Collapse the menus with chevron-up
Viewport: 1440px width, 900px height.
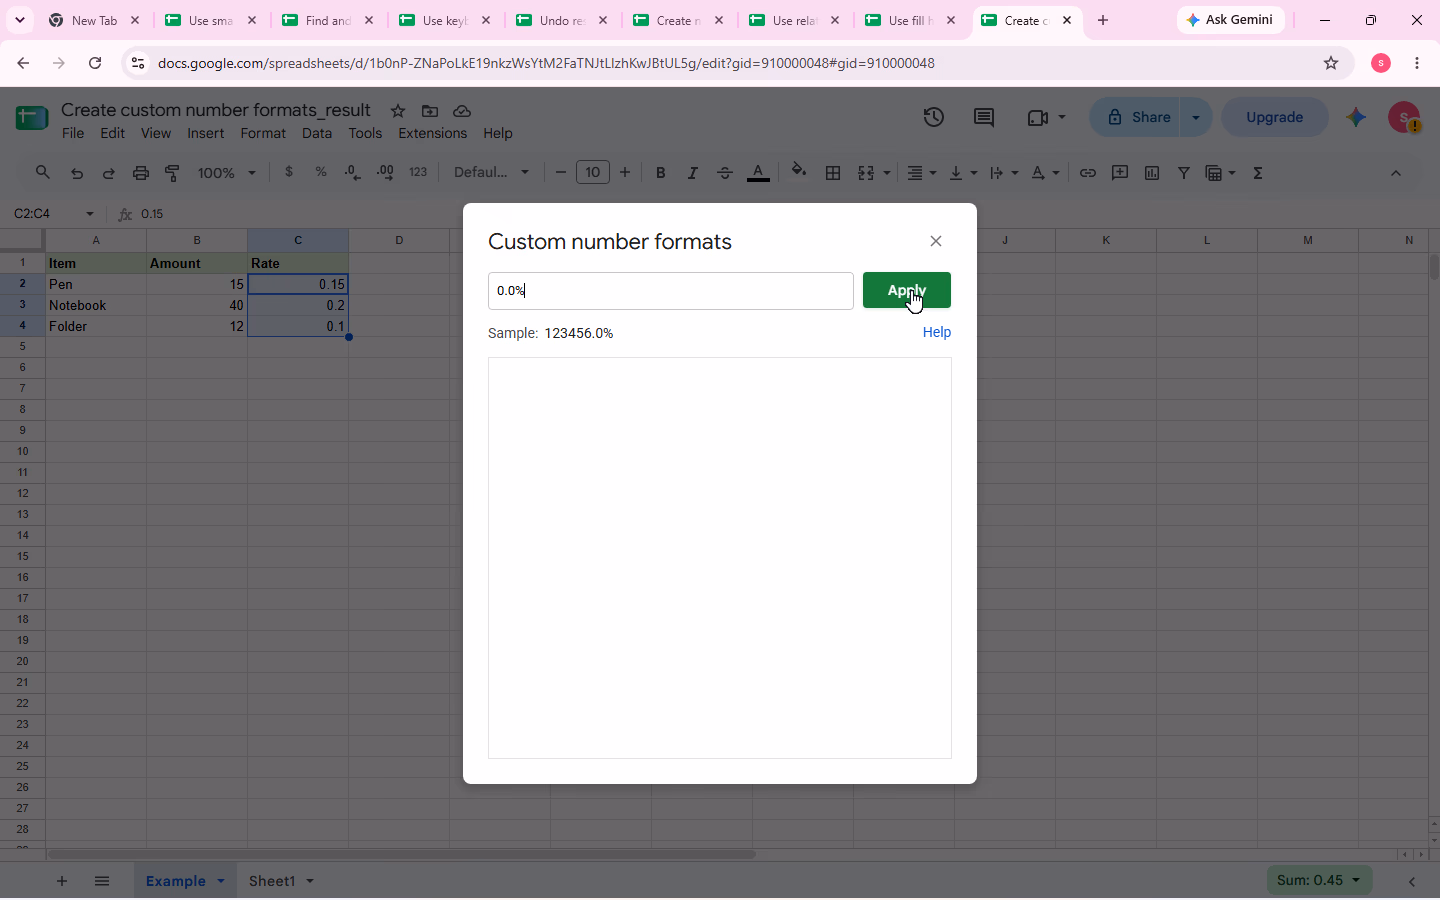(1396, 173)
